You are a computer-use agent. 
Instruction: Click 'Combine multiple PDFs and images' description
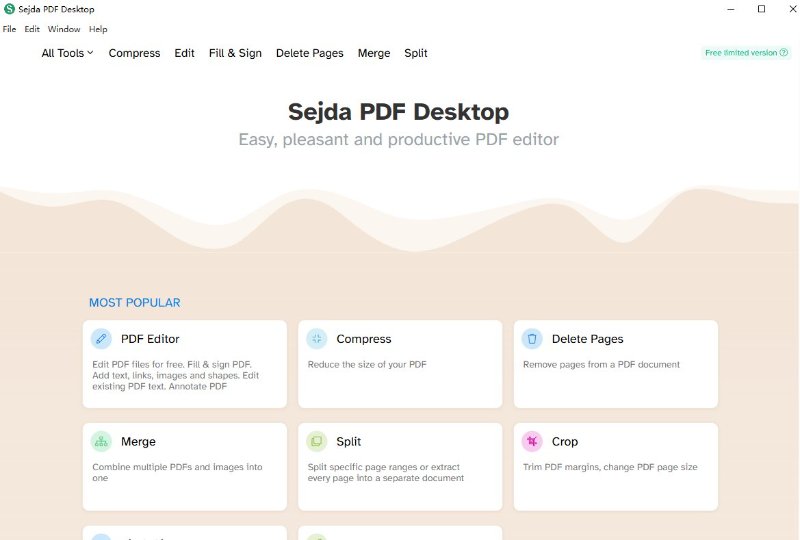coord(177,472)
